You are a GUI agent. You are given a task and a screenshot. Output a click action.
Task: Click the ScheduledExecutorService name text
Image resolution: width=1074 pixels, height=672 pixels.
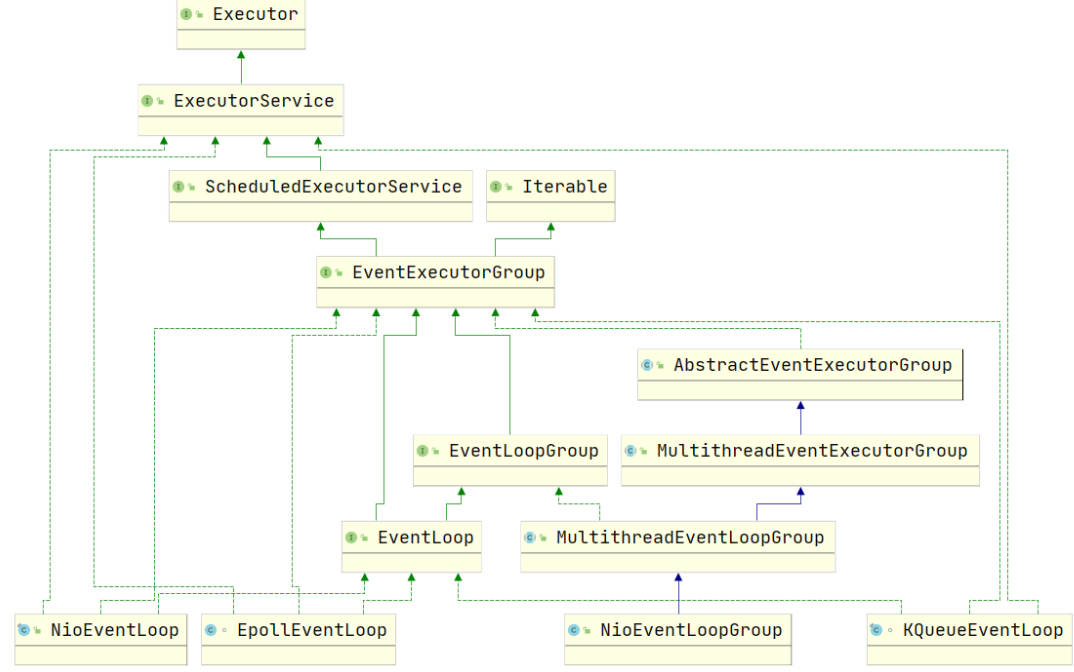point(333,187)
